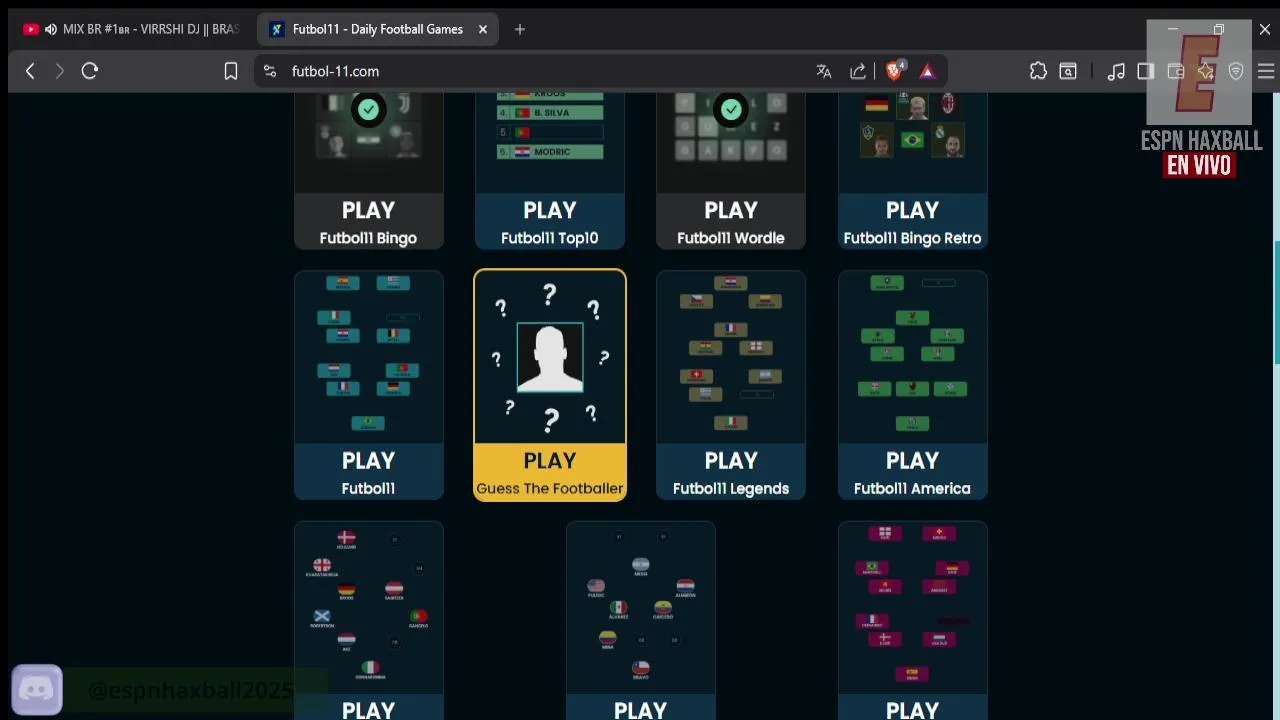
Task: Click the translate page icon
Action: pos(824,71)
